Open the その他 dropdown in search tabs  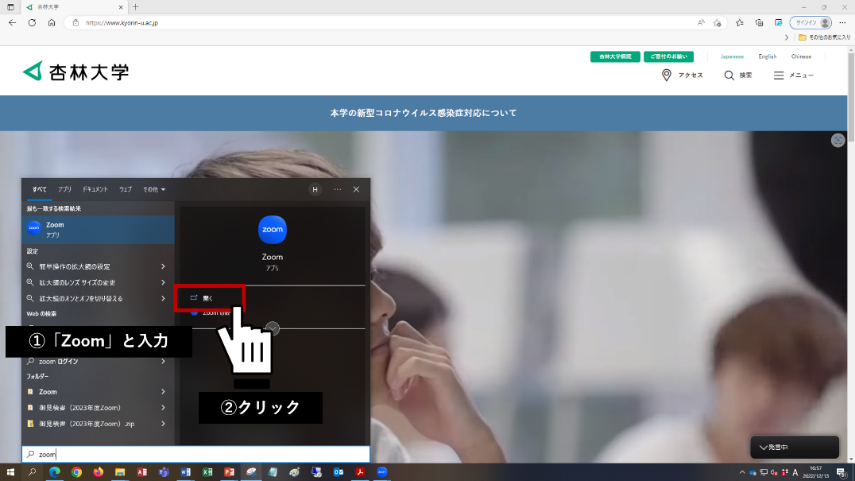coord(153,189)
